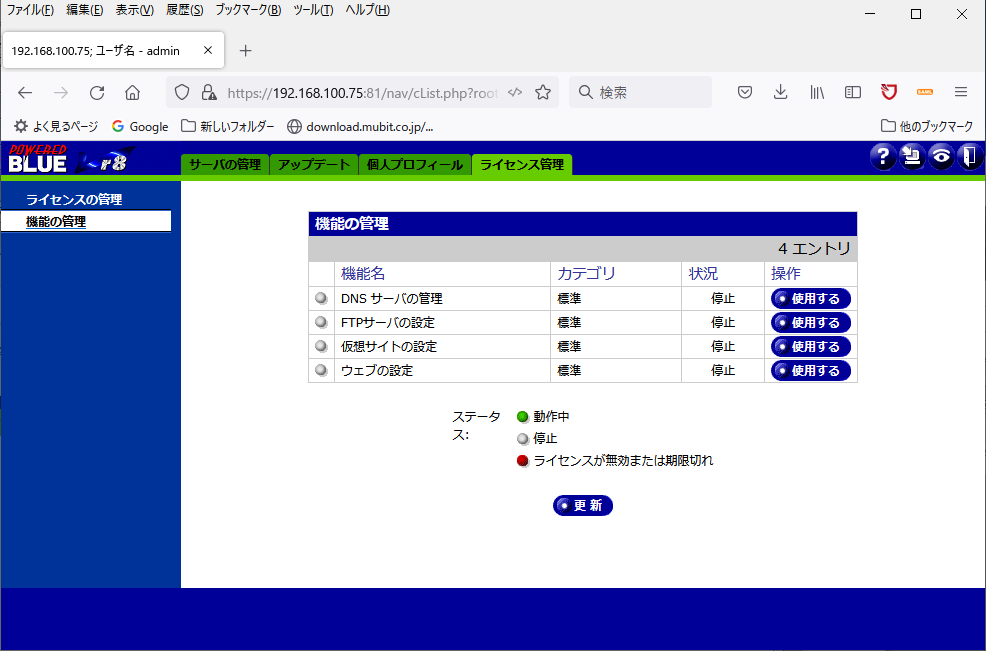This screenshot has height=651, width=986.
Task: Click the shield tracking protection icon
Action: (182, 93)
